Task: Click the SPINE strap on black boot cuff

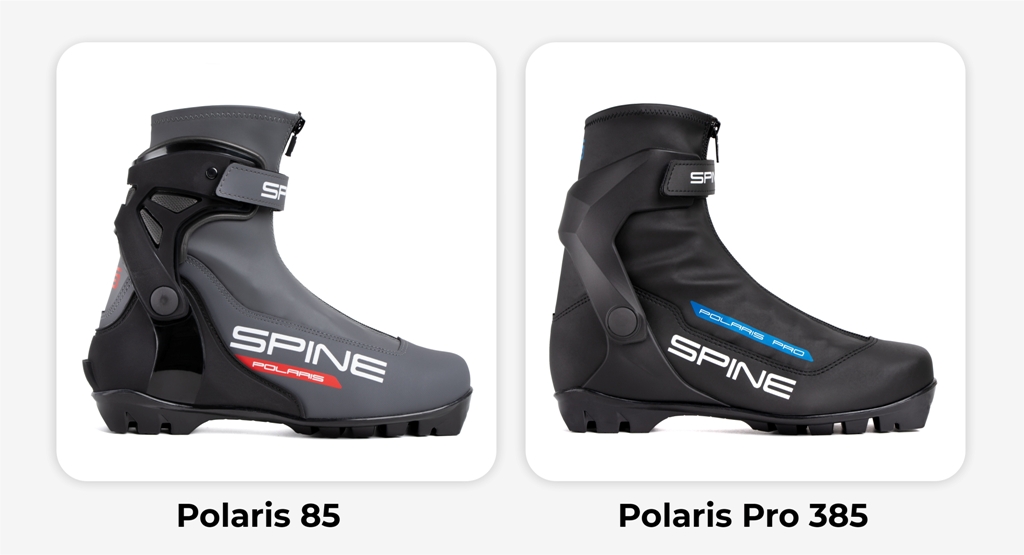Action: (x=692, y=176)
